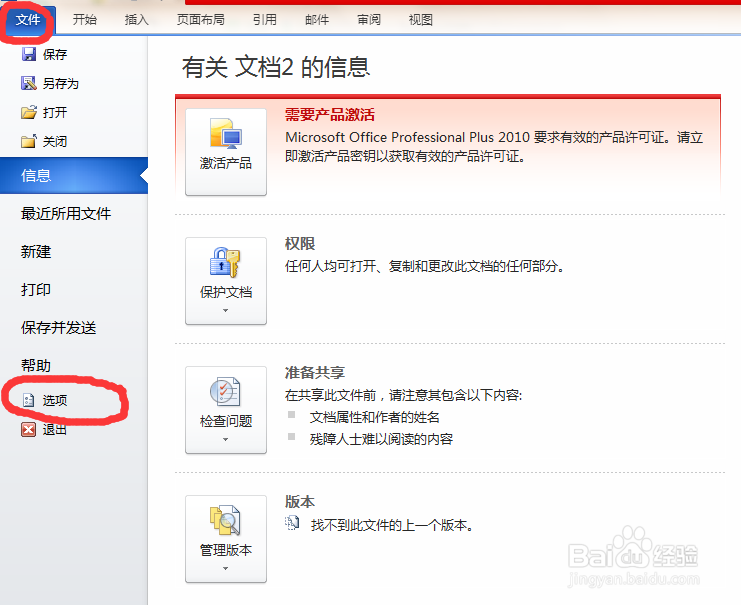Viewport: 741px width, 605px height.
Task: Select 信息 (Info) in the sidebar
Action: coord(74,175)
